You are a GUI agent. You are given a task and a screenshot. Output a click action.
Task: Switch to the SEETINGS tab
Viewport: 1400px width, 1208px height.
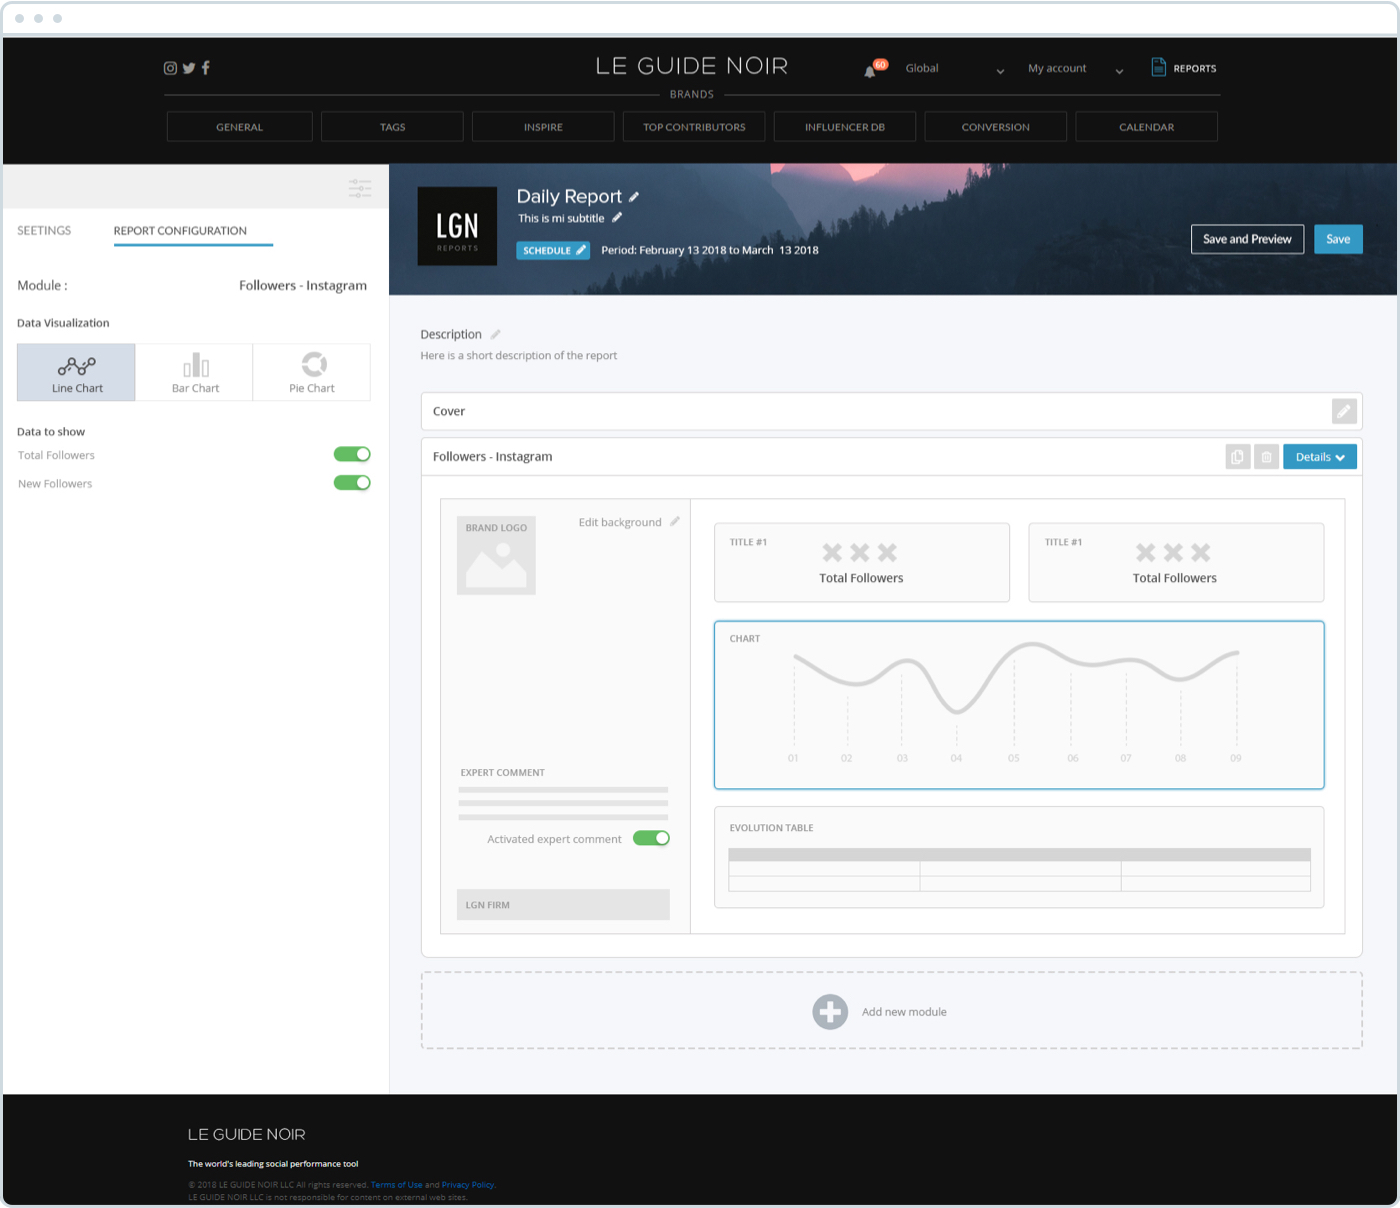[x=44, y=231]
